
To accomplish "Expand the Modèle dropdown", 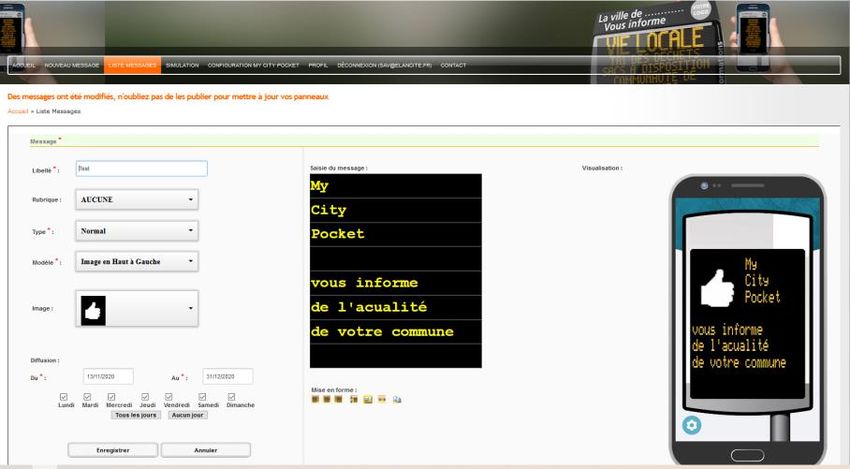I will (x=137, y=262).
